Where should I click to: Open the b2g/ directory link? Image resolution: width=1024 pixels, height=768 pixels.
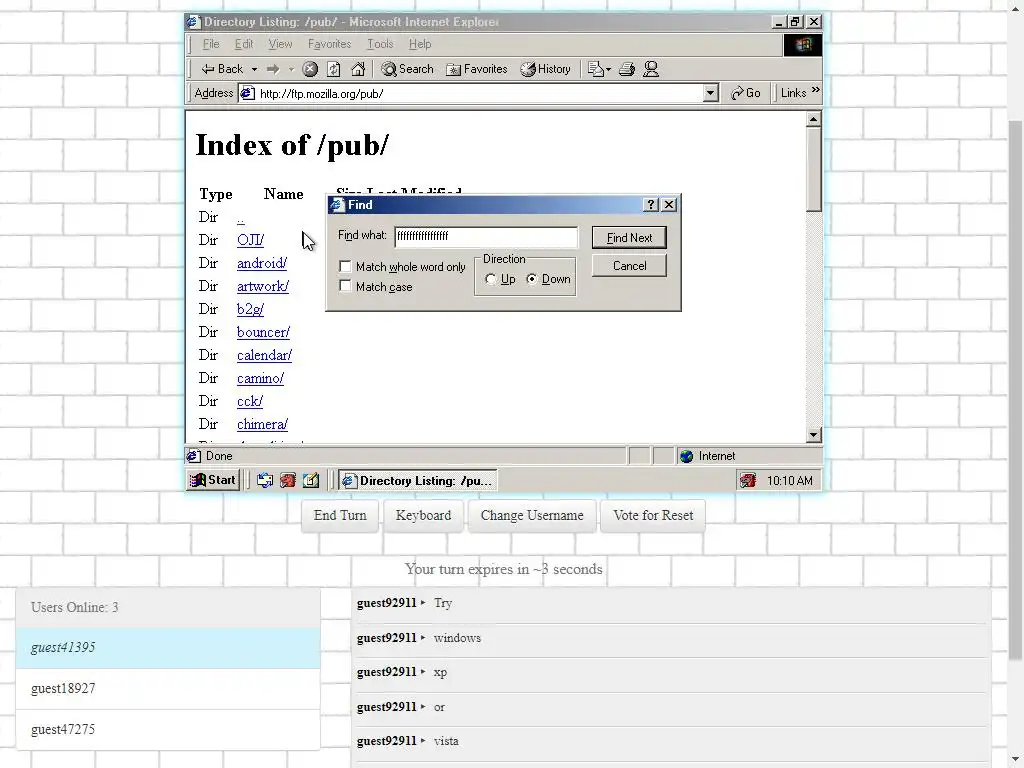[251, 309]
